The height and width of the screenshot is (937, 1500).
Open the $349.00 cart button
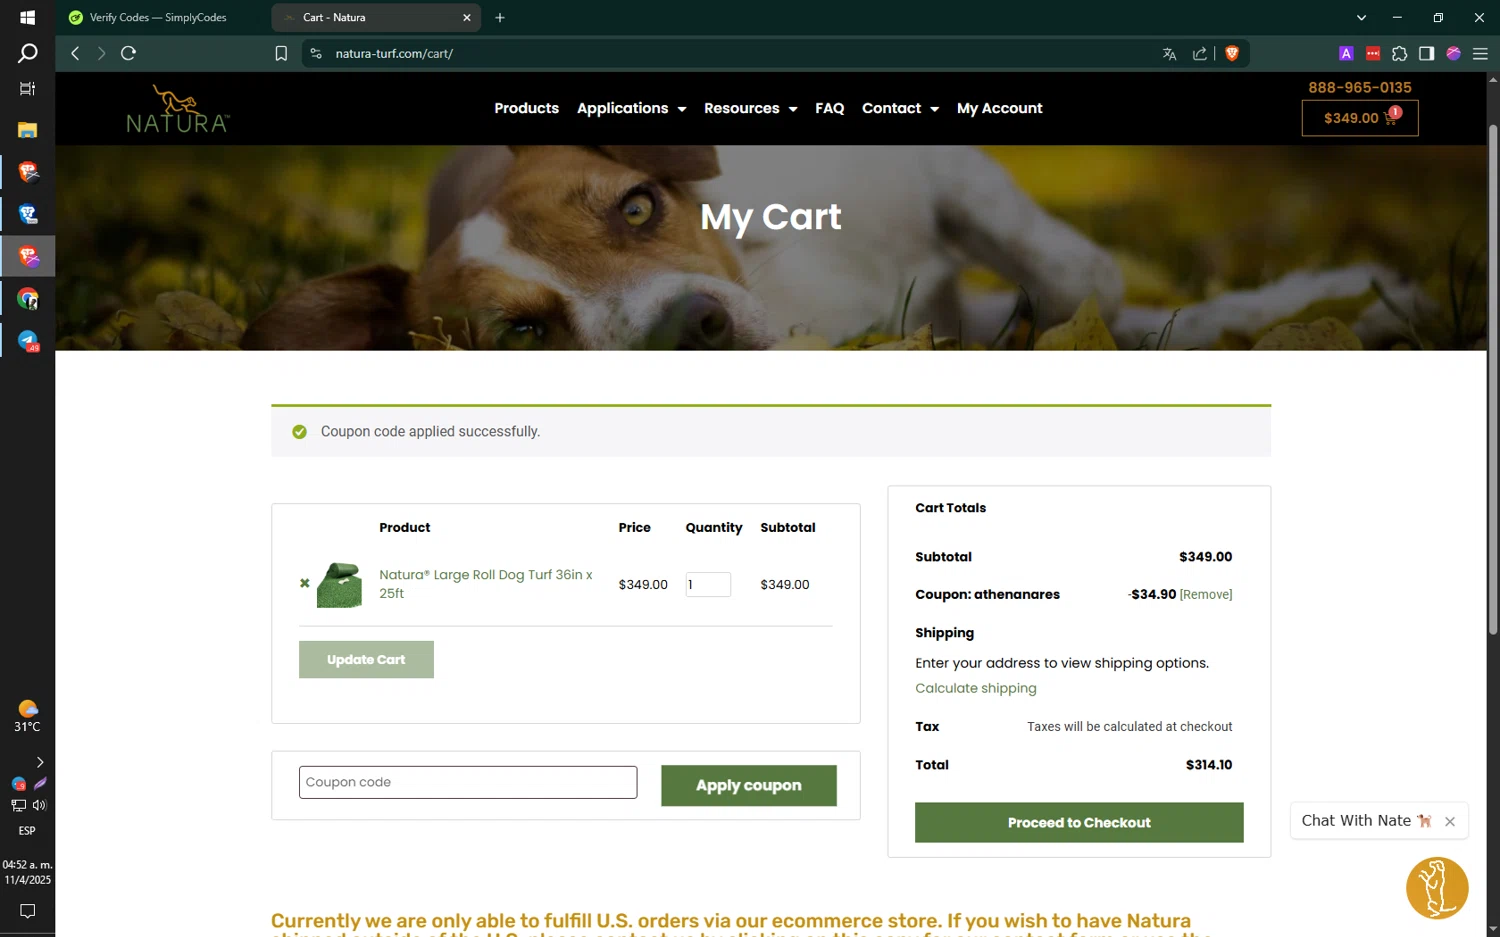[x=1360, y=118]
